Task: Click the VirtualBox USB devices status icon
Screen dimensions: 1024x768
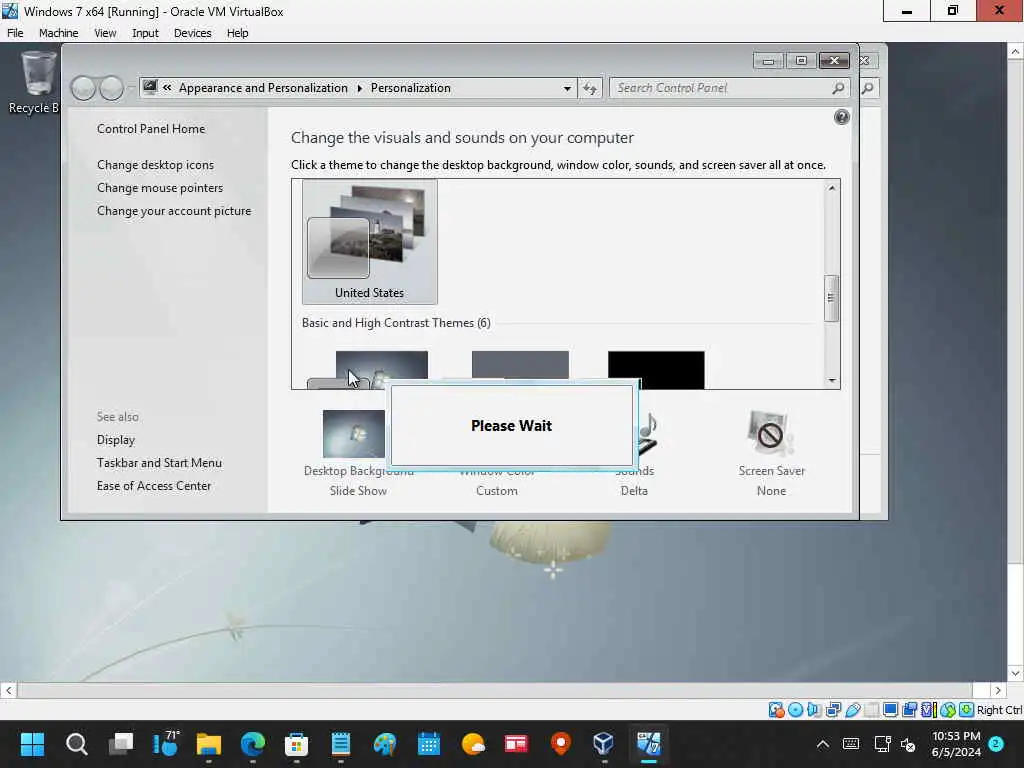Action: [x=853, y=710]
